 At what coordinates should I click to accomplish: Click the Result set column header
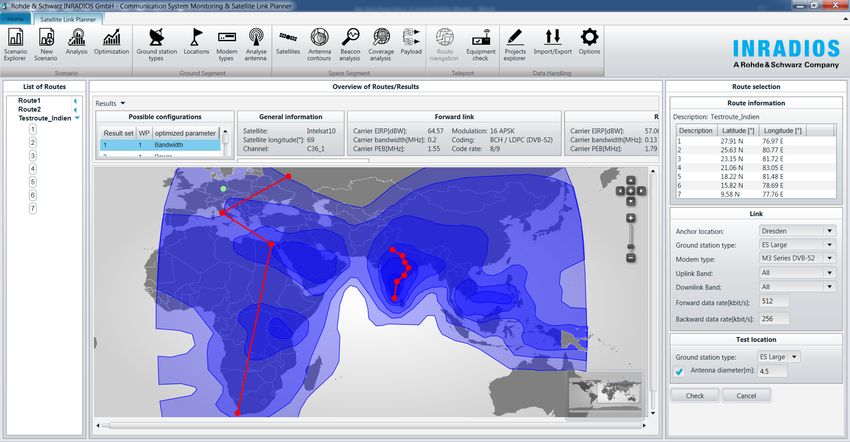118,133
